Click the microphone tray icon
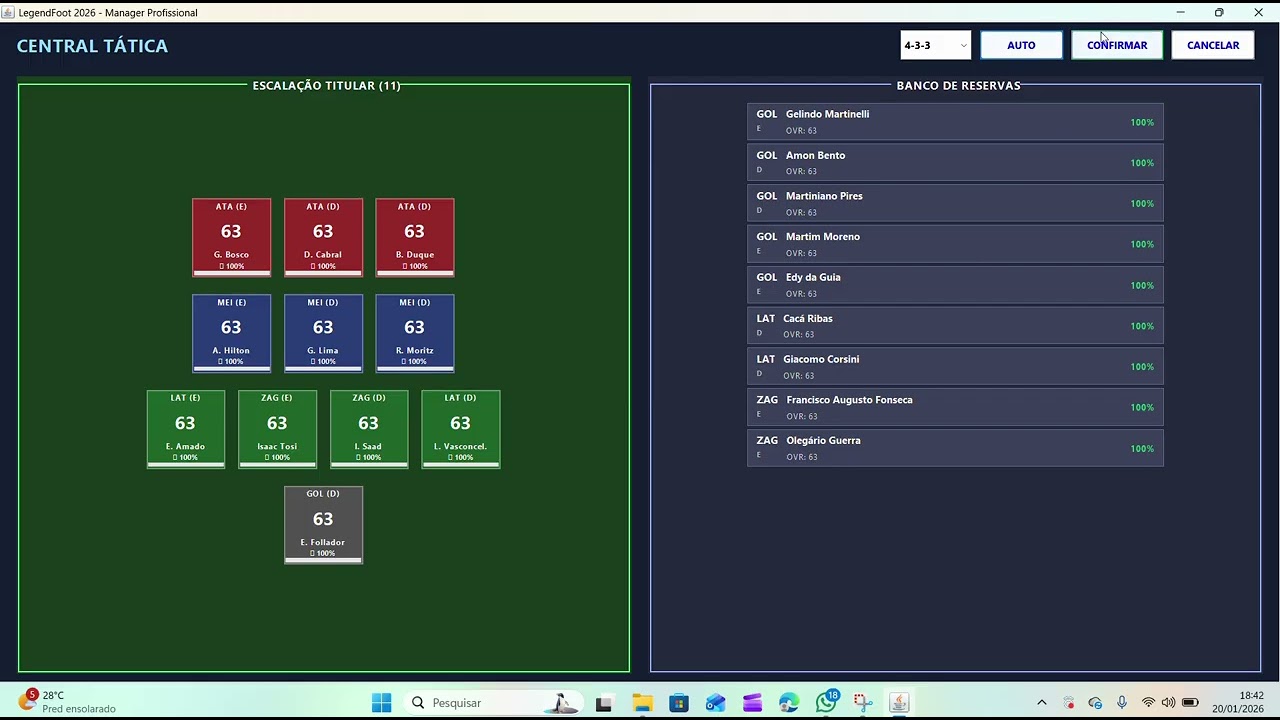This screenshot has height=720, width=1280. click(x=1122, y=703)
